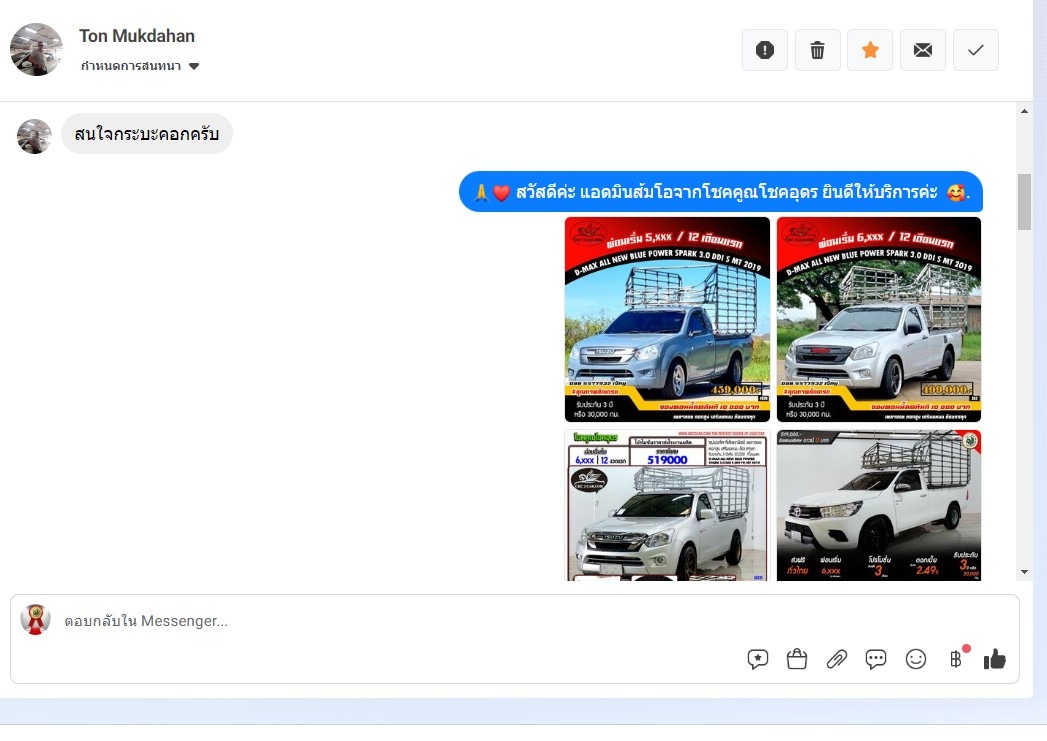The image size is (1047, 741).
Task: Attach a file with paperclip icon
Action: pos(837,660)
